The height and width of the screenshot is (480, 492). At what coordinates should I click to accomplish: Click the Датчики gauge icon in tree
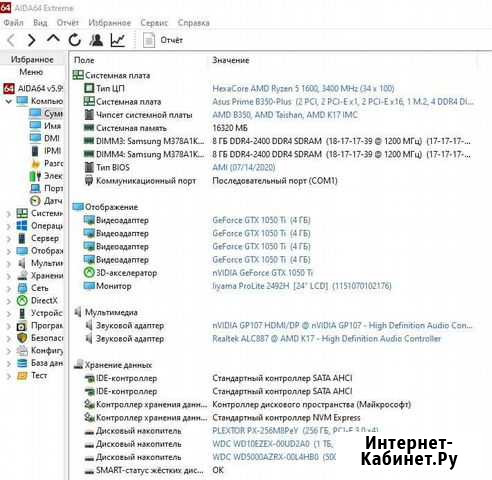tap(35, 201)
